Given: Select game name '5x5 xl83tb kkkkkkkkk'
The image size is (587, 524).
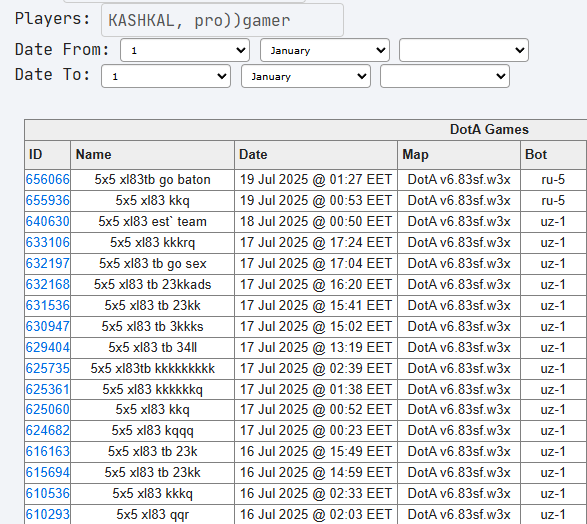Looking at the screenshot, I should (152, 369).
